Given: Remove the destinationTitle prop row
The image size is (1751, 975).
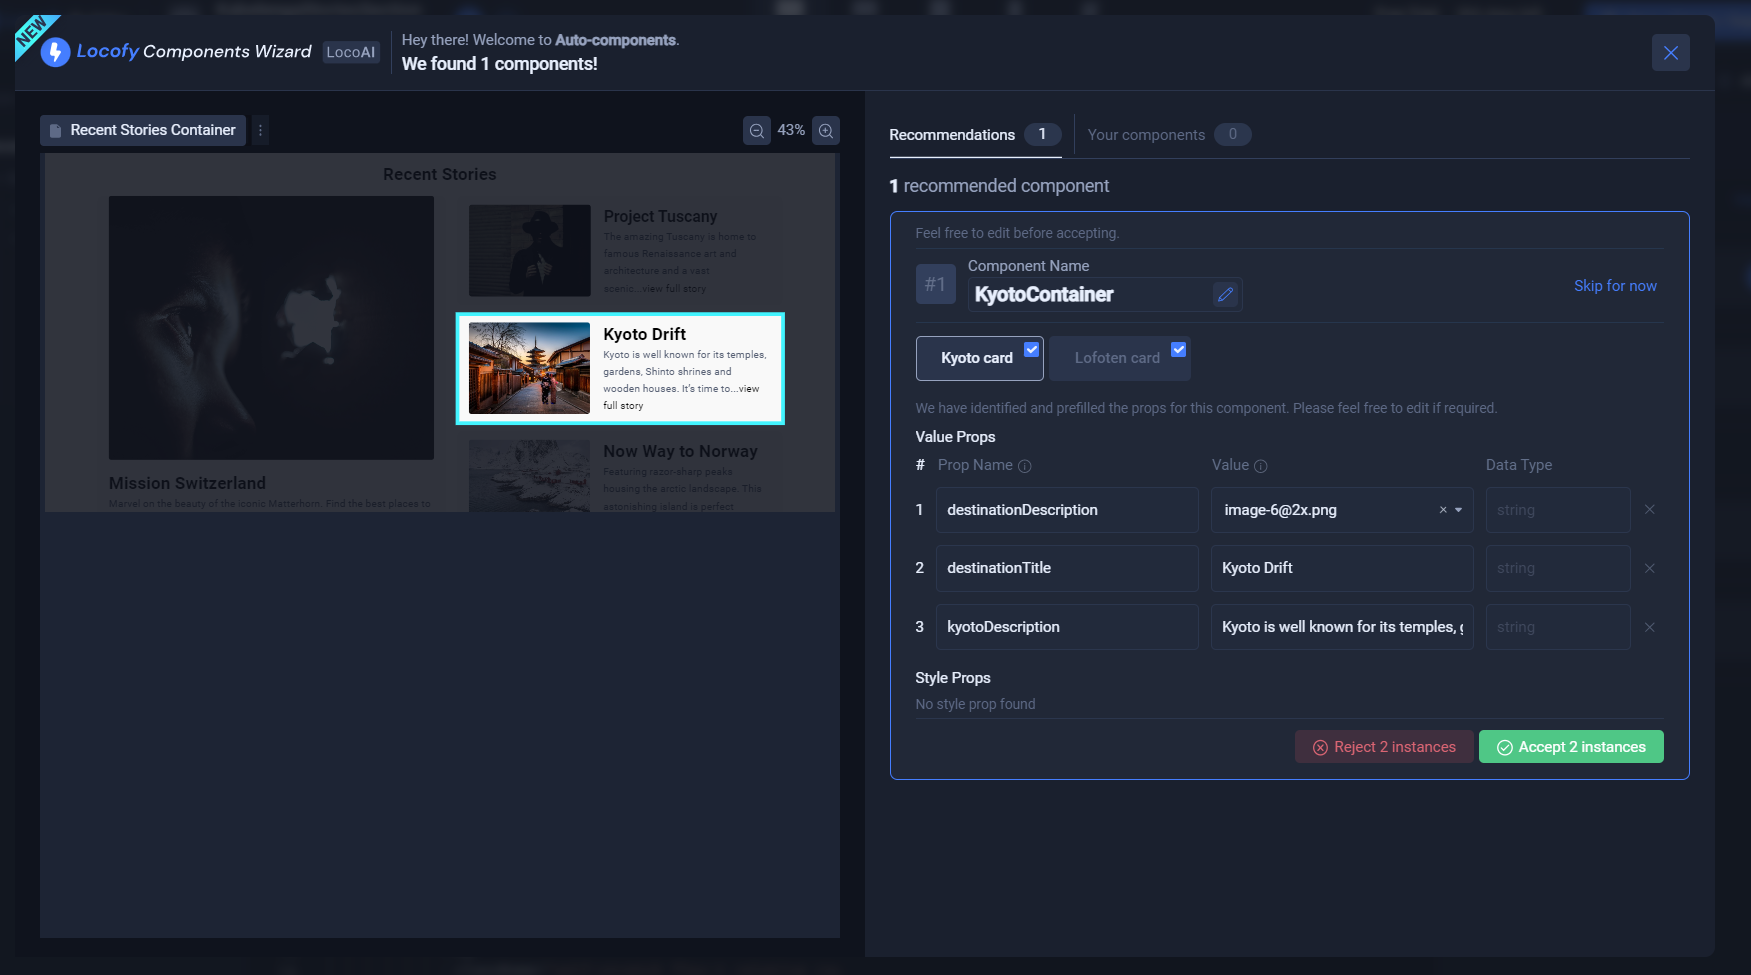Looking at the screenshot, I should [x=1649, y=568].
